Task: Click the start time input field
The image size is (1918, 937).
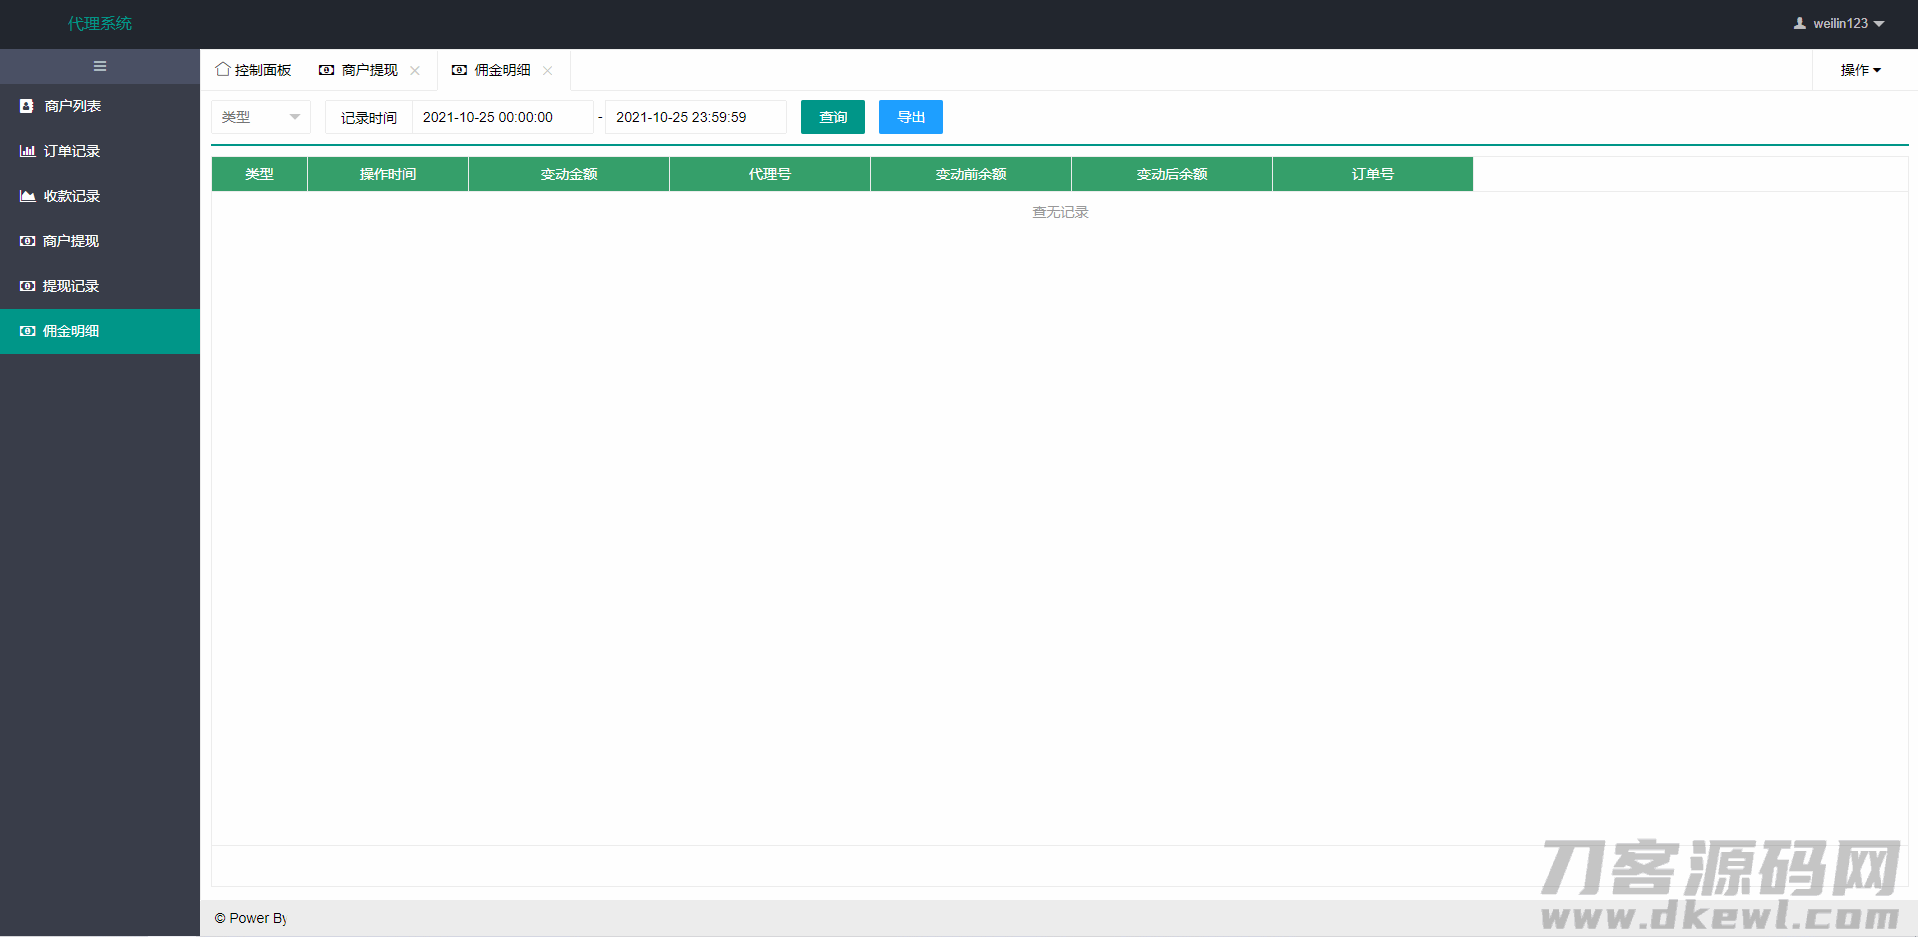Action: click(x=502, y=117)
